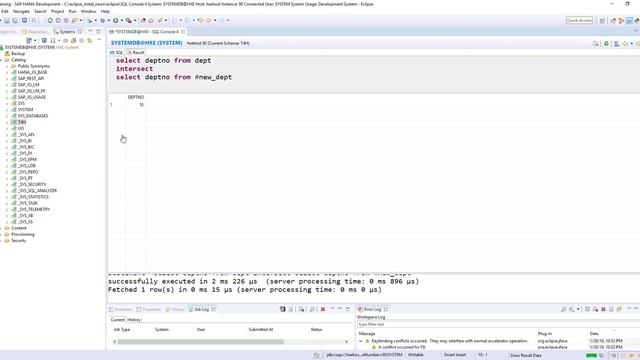Click the green Execute icon in SQL console
This screenshot has width=640, height=360.
(x=606, y=43)
